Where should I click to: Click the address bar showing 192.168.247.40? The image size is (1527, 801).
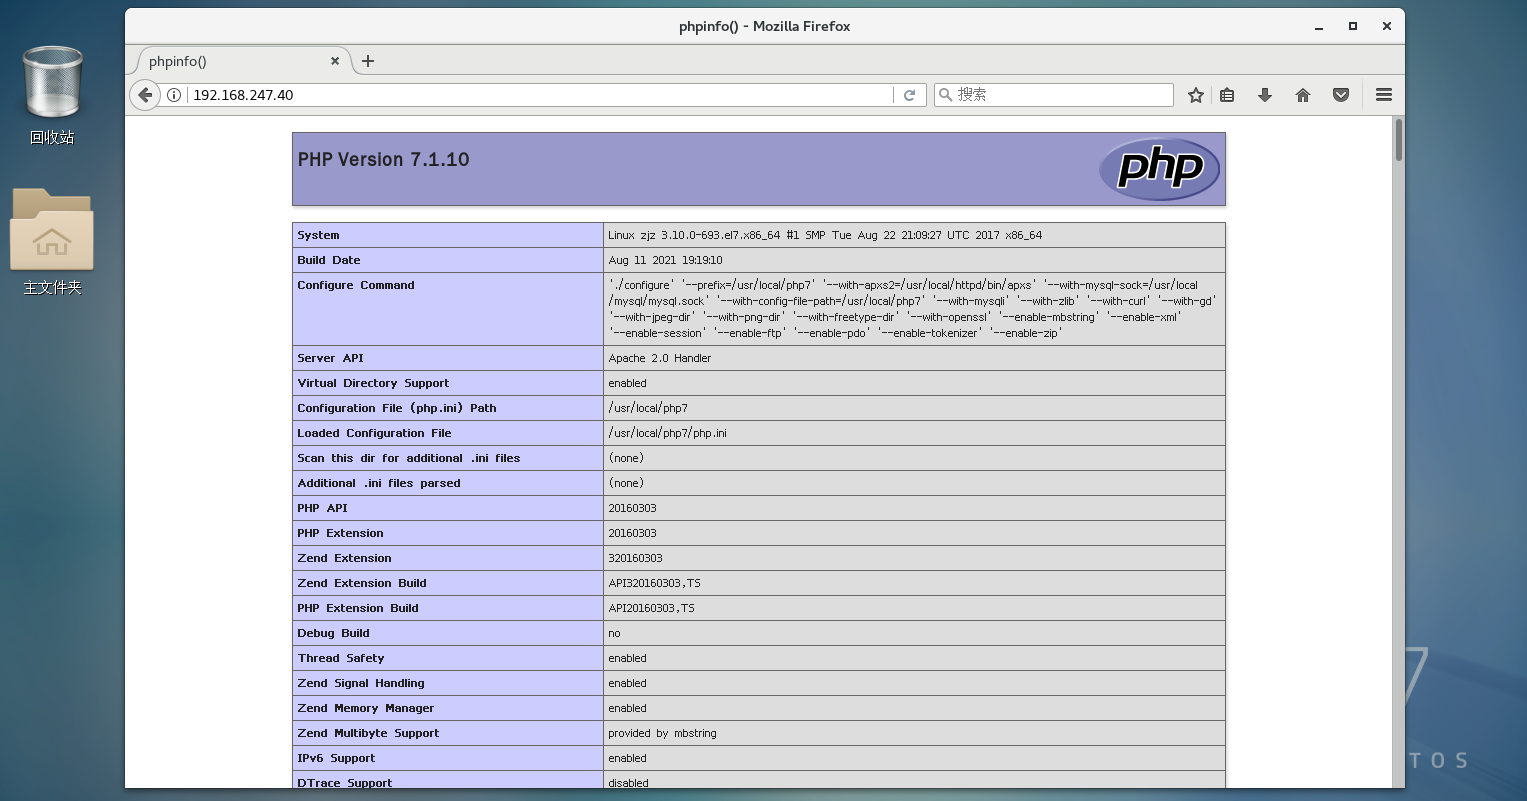(x=540, y=95)
